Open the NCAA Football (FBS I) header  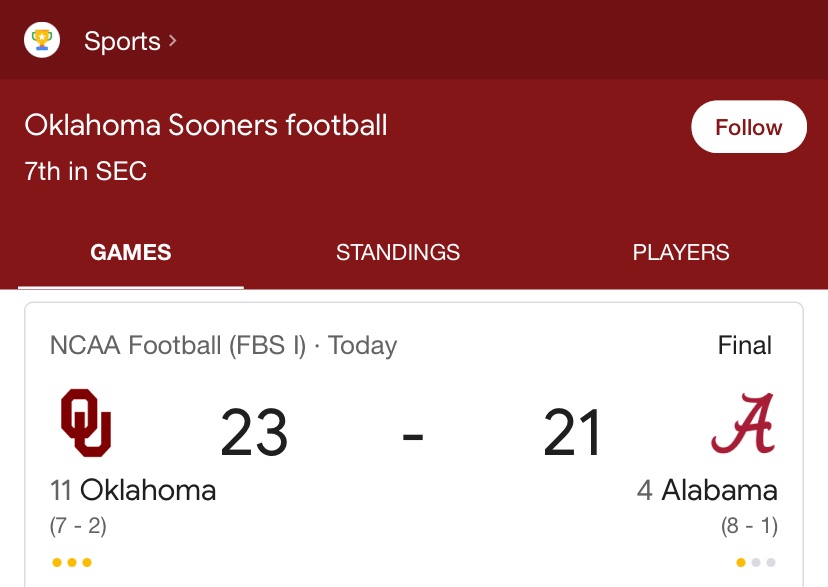point(178,346)
